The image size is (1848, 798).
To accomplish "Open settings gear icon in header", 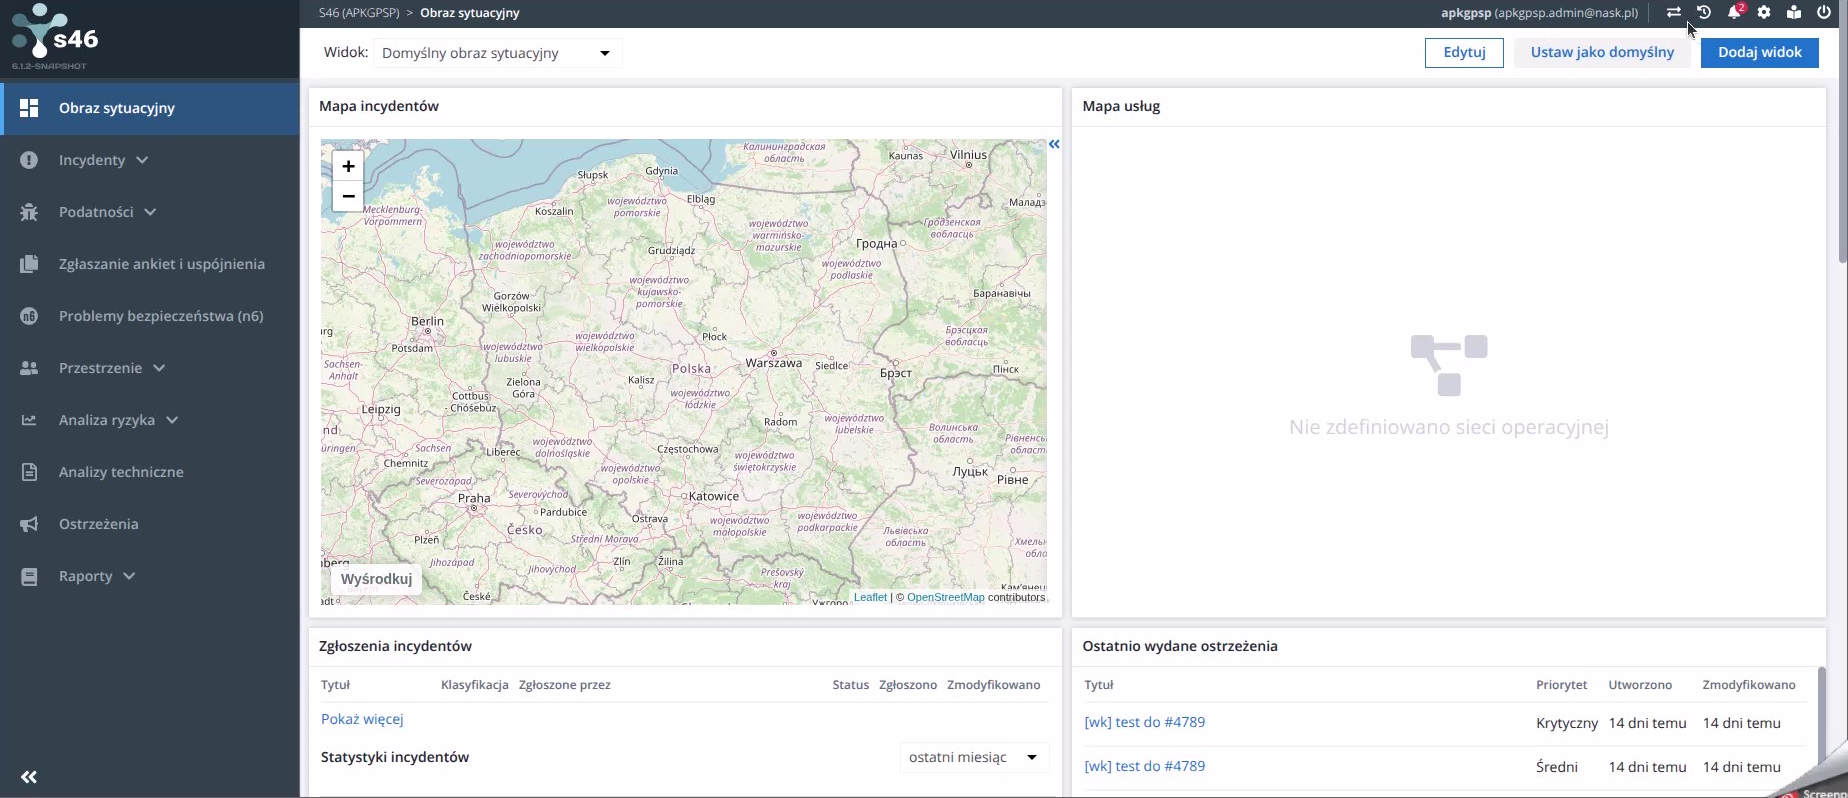I will [1764, 13].
